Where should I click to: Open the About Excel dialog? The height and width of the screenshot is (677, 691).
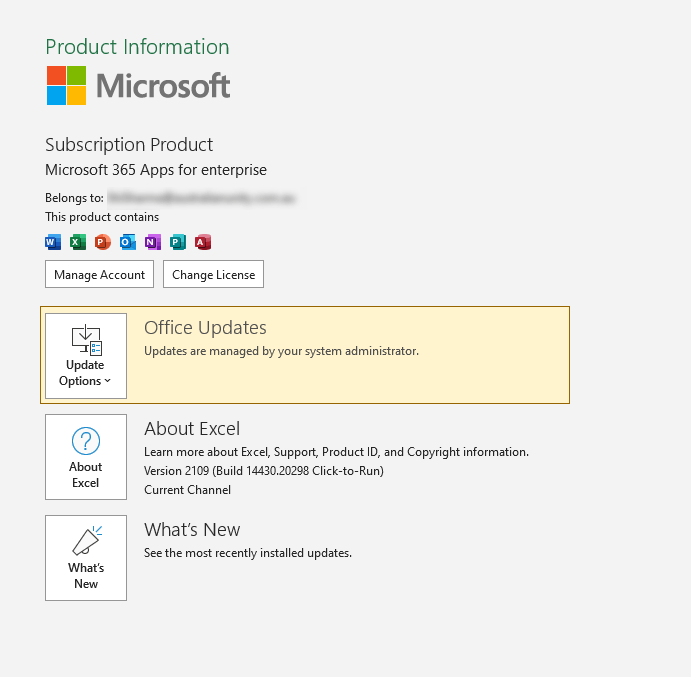86,457
